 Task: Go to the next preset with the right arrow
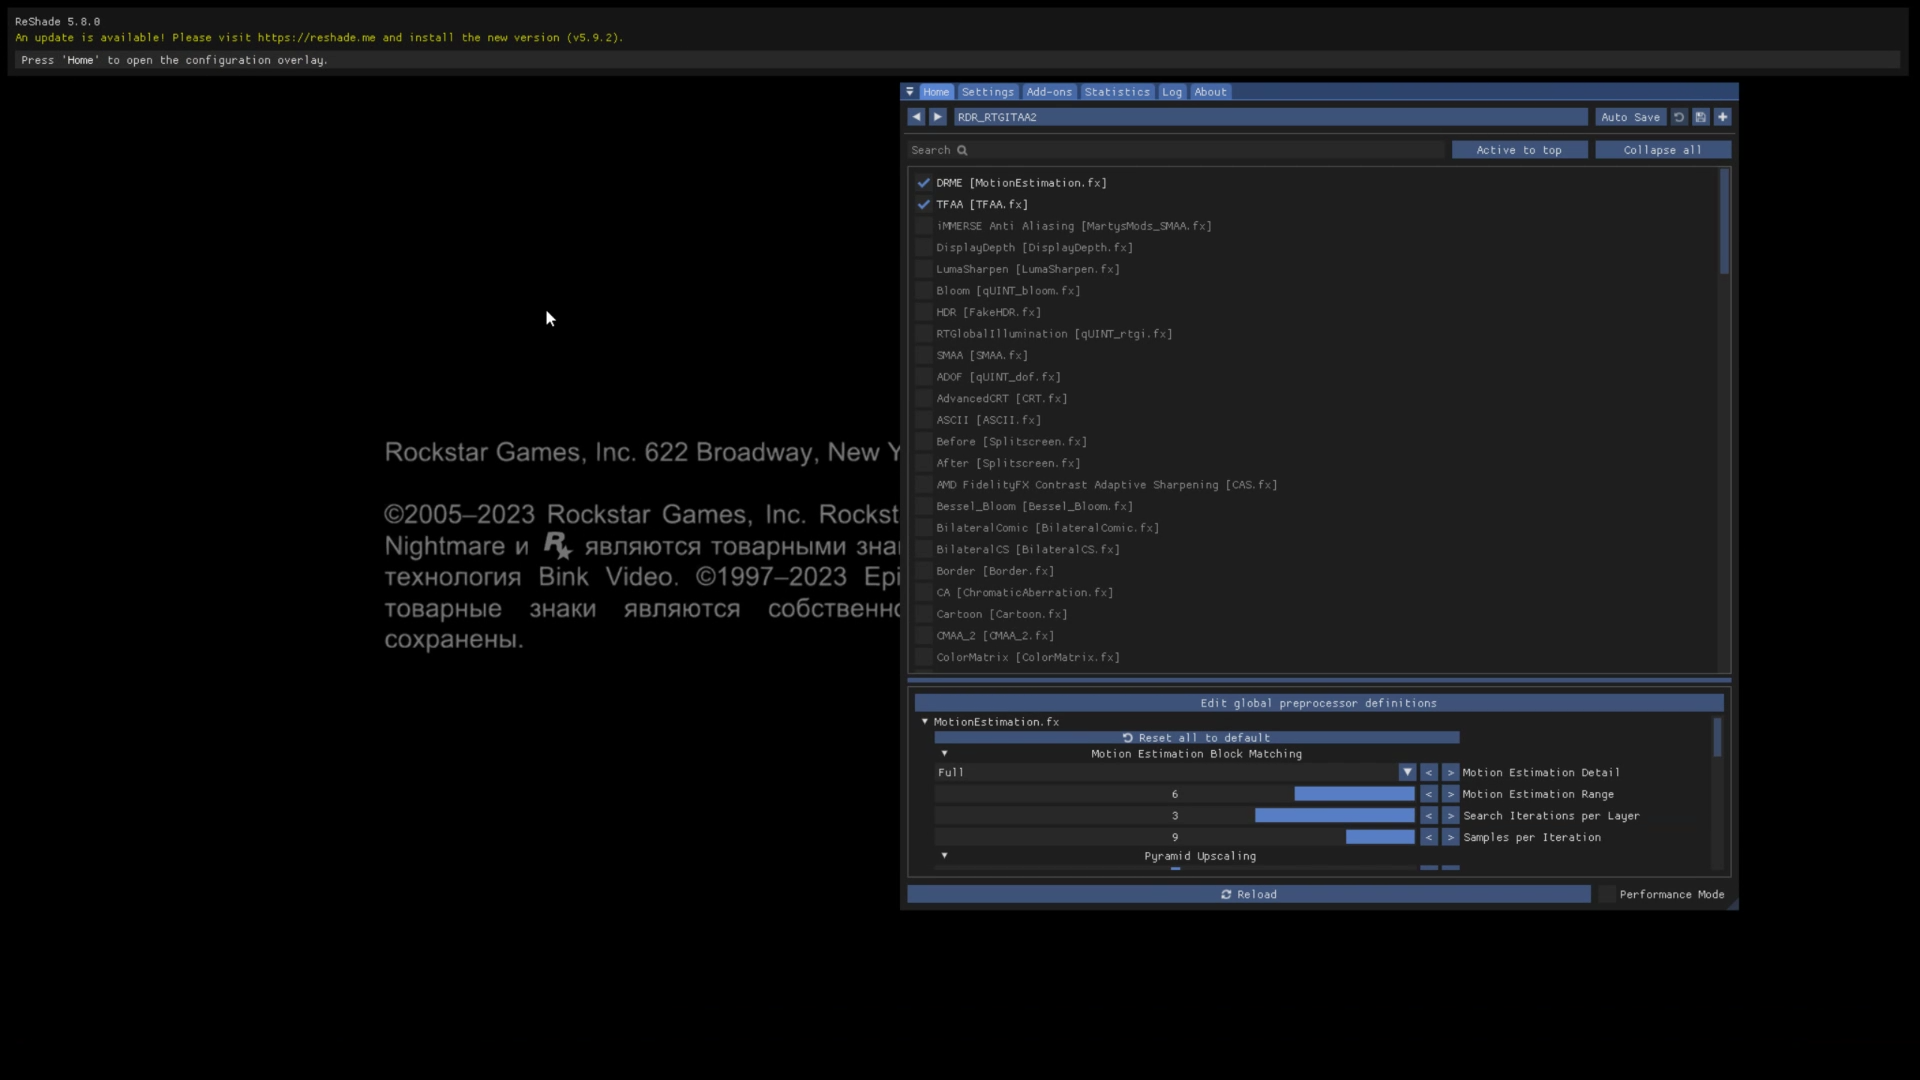pos(938,117)
